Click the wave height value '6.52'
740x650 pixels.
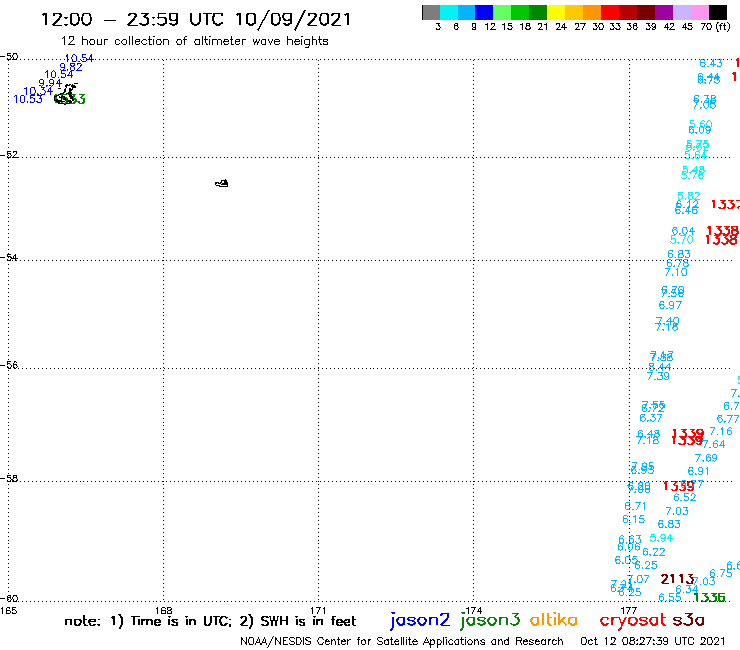[685, 497]
